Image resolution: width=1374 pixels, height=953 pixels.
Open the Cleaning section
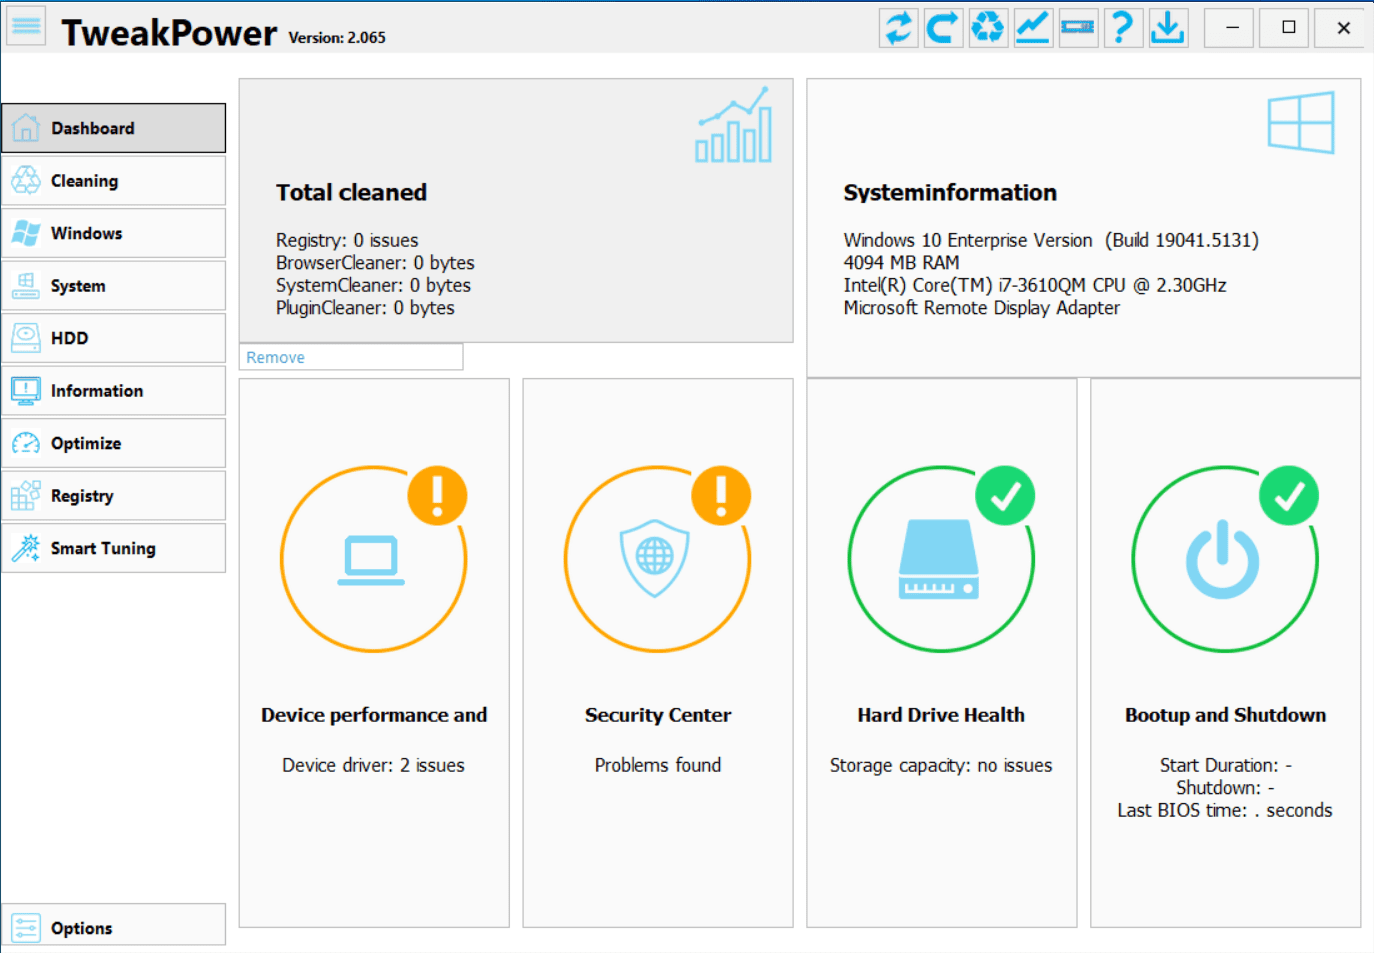[114, 181]
